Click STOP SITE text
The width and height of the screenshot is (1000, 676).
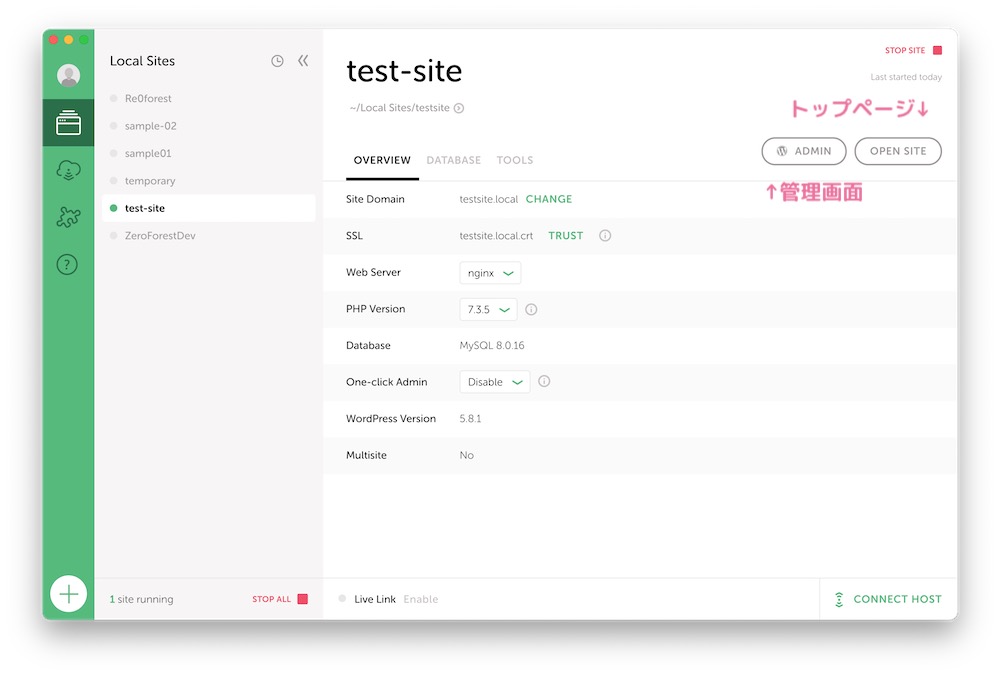point(904,50)
